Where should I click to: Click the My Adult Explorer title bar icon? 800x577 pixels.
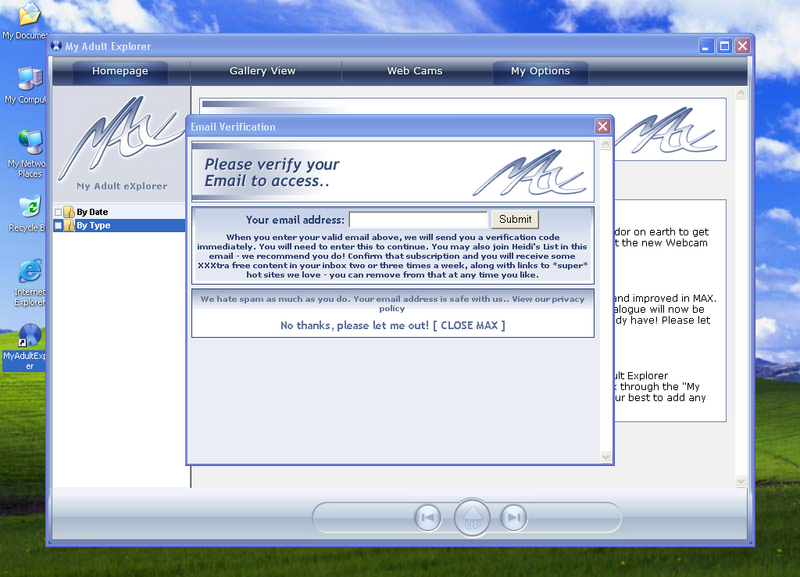(x=57, y=46)
